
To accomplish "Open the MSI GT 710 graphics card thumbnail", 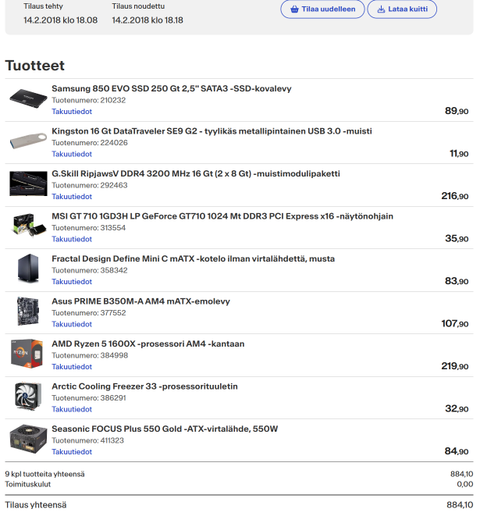I will tap(28, 225).
